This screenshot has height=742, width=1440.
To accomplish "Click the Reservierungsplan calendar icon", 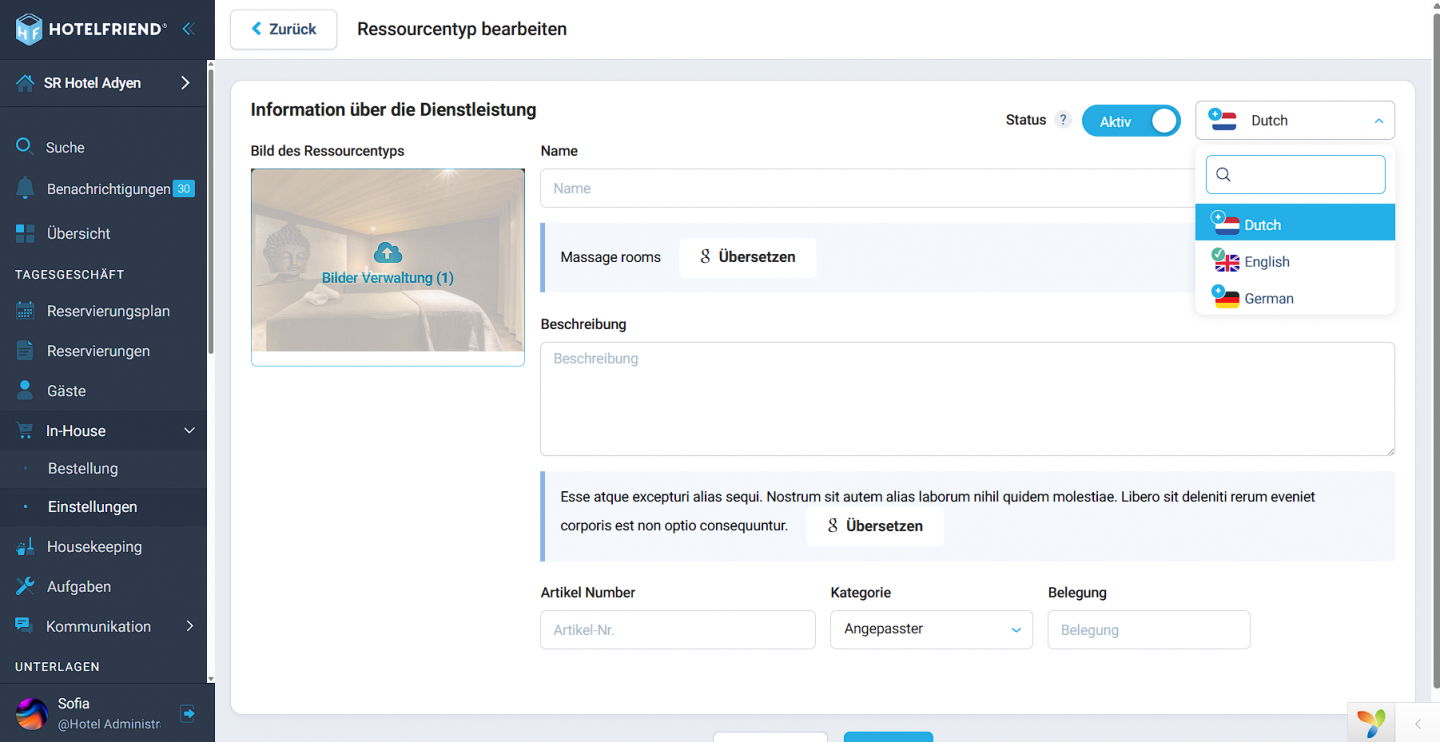I will pos(25,311).
